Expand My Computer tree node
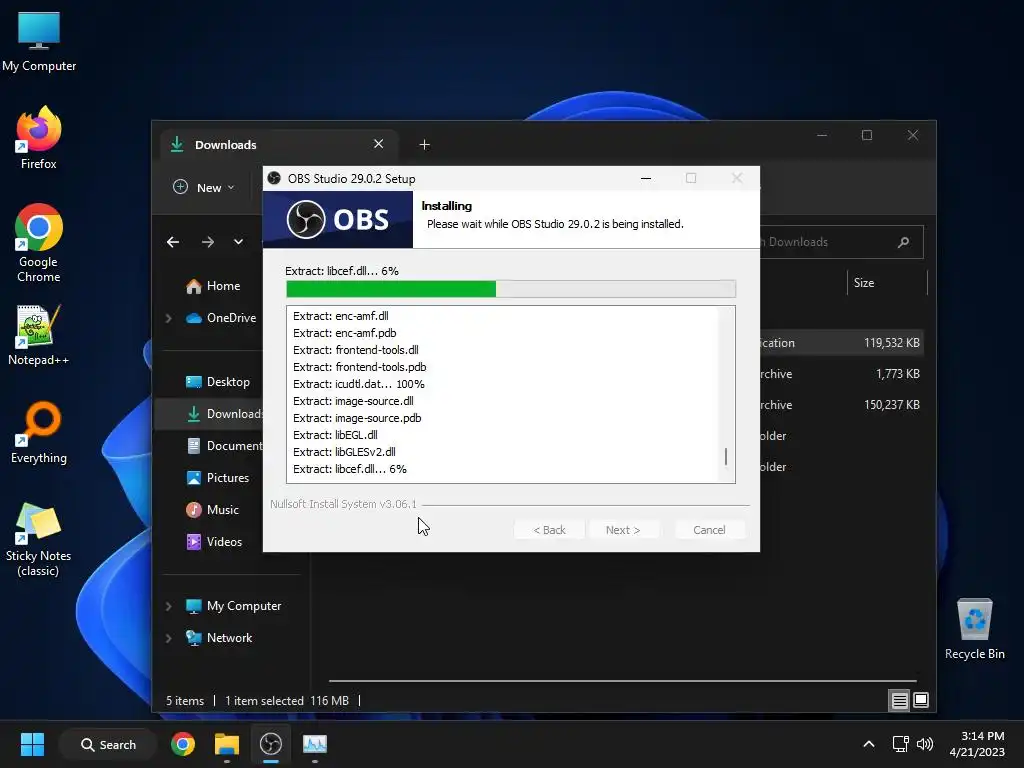The image size is (1024, 768). click(168, 606)
